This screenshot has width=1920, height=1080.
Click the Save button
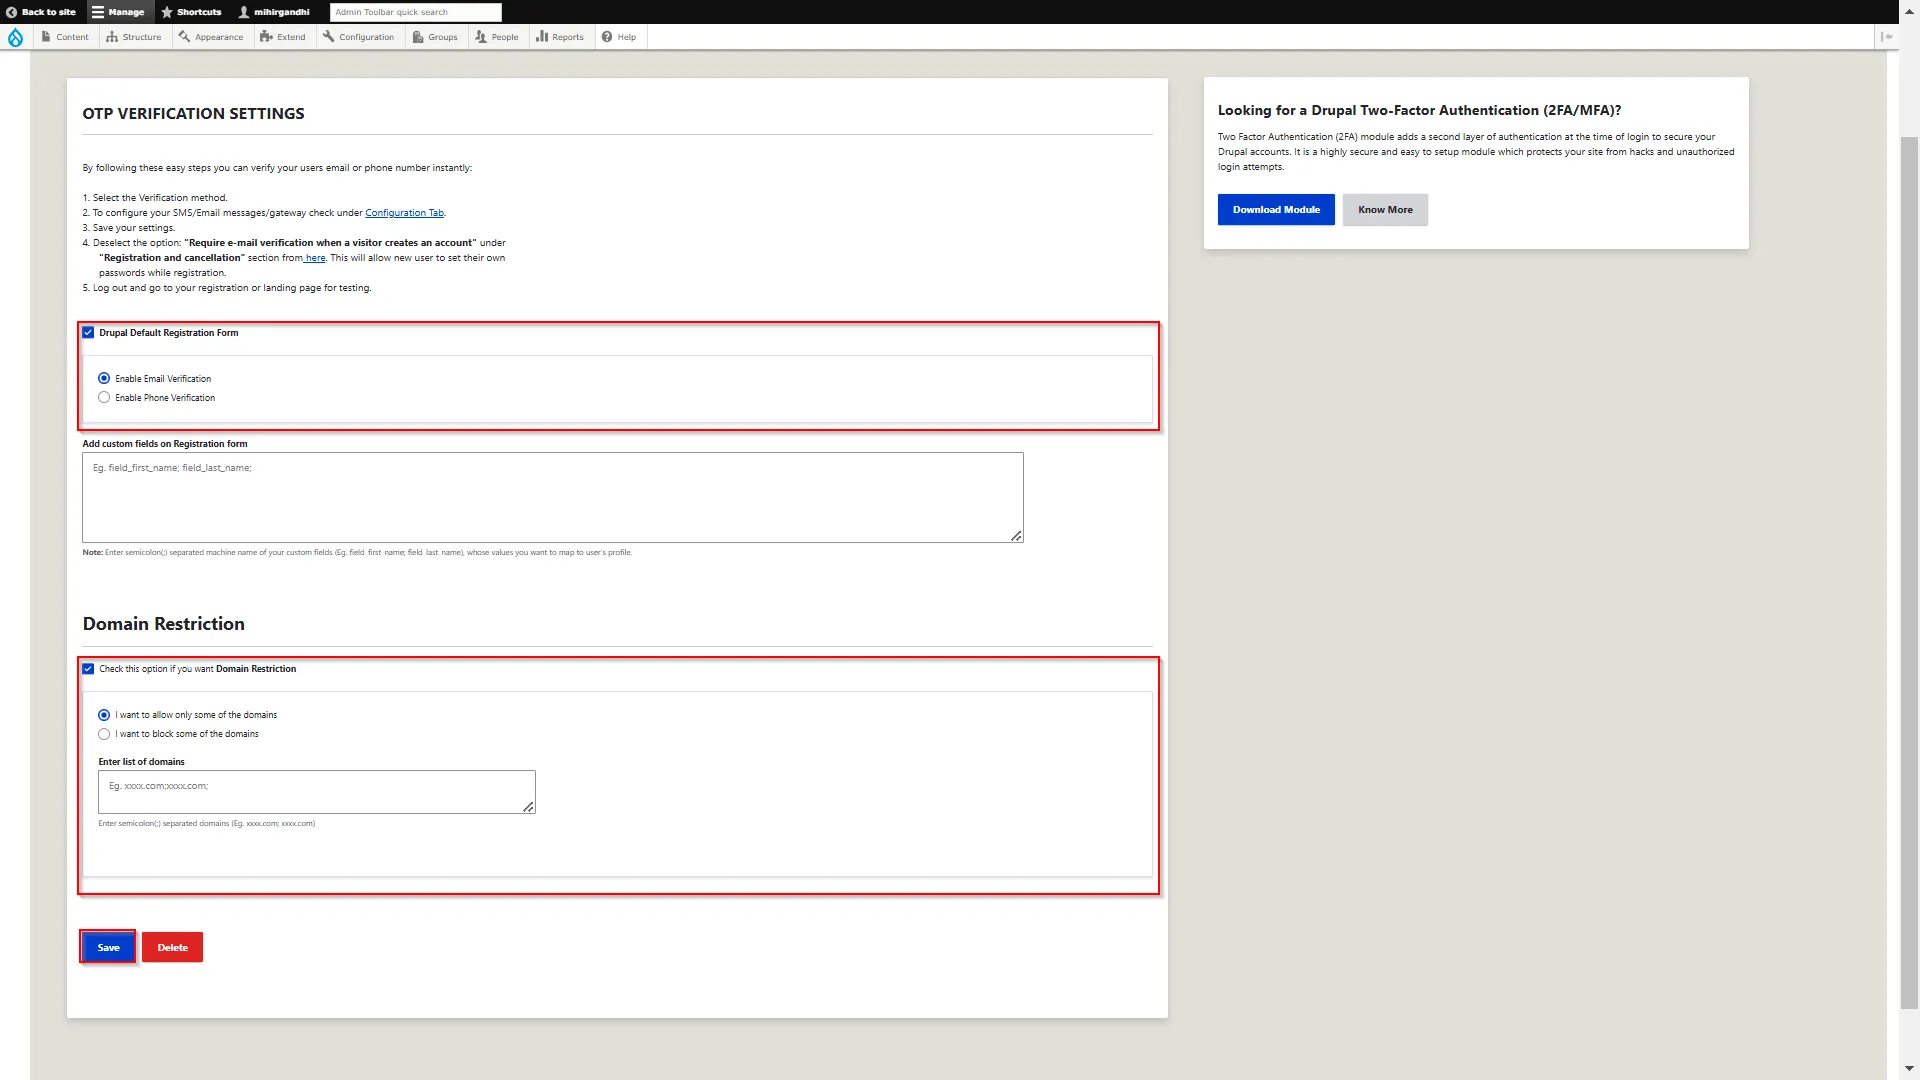108,947
